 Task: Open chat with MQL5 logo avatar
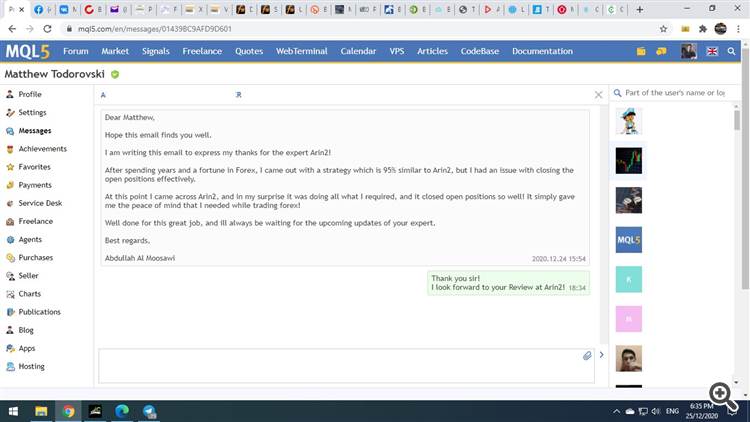click(x=629, y=240)
